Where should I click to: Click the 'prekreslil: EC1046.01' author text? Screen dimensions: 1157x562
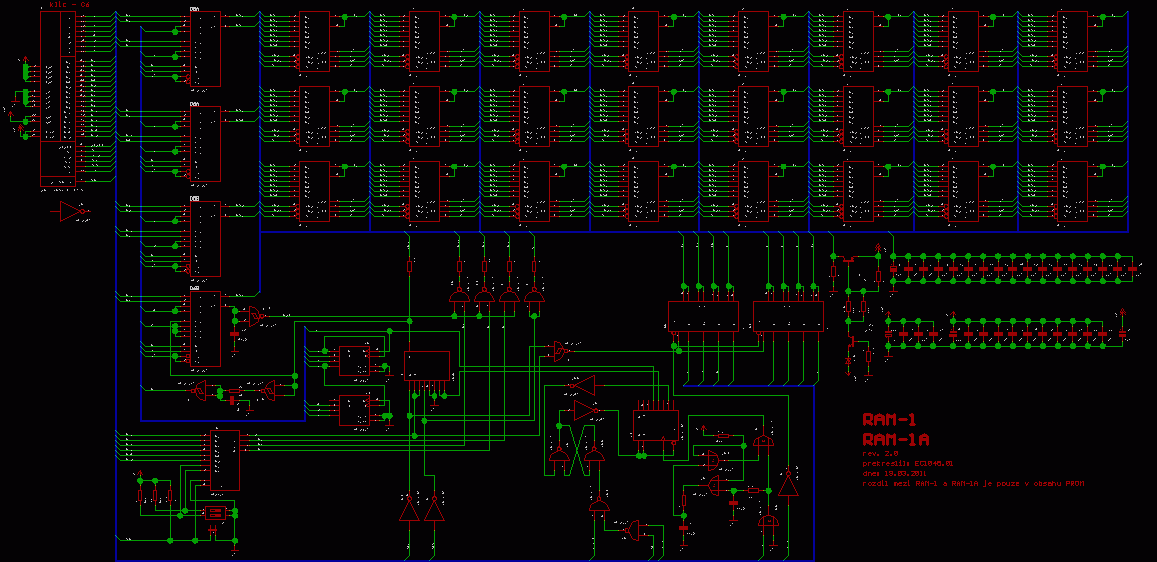coord(907,463)
